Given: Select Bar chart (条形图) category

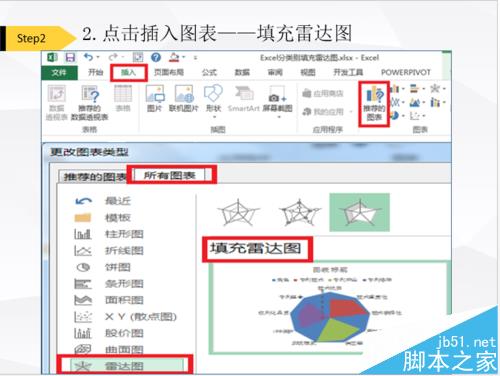Looking at the screenshot, I should [109, 284].
